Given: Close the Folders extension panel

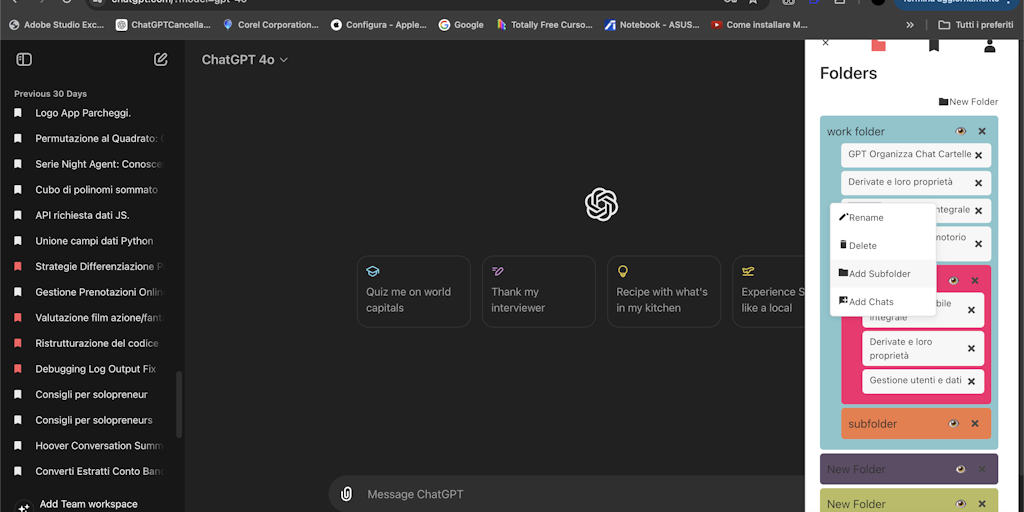Looking at the screenshot, I should [825, 42].
